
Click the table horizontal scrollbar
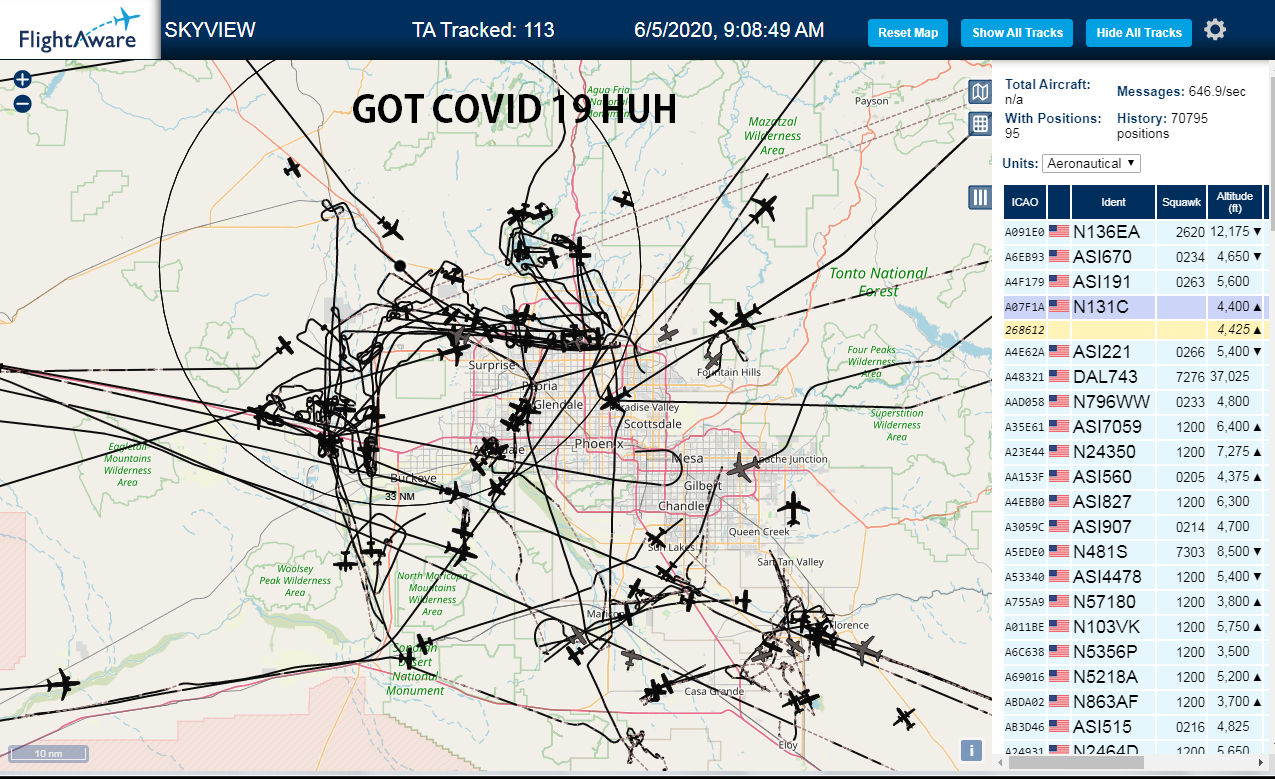(1075, 762)
